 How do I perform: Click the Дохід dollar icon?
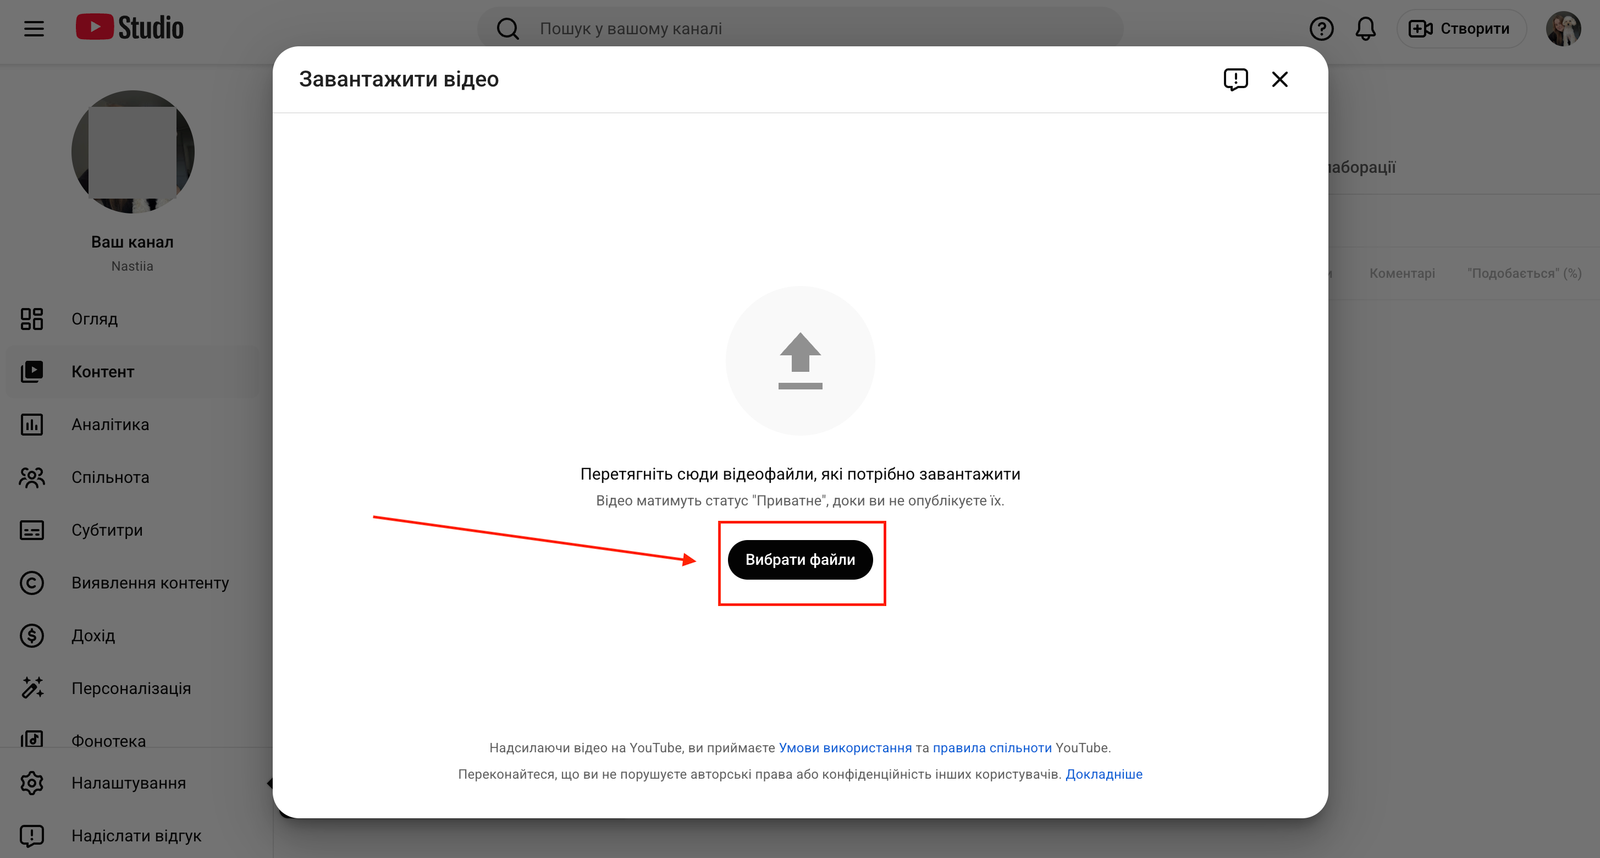coord(32,636)
